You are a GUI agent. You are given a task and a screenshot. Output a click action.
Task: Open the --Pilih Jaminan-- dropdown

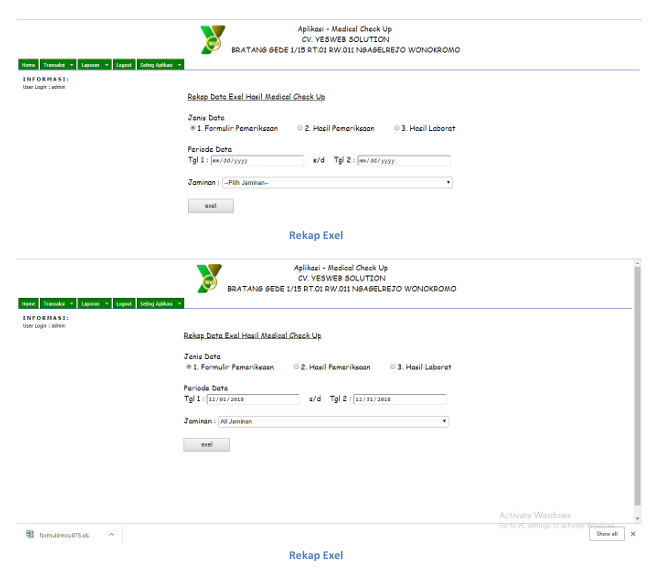pyautogui.click(x=337, y=183)
